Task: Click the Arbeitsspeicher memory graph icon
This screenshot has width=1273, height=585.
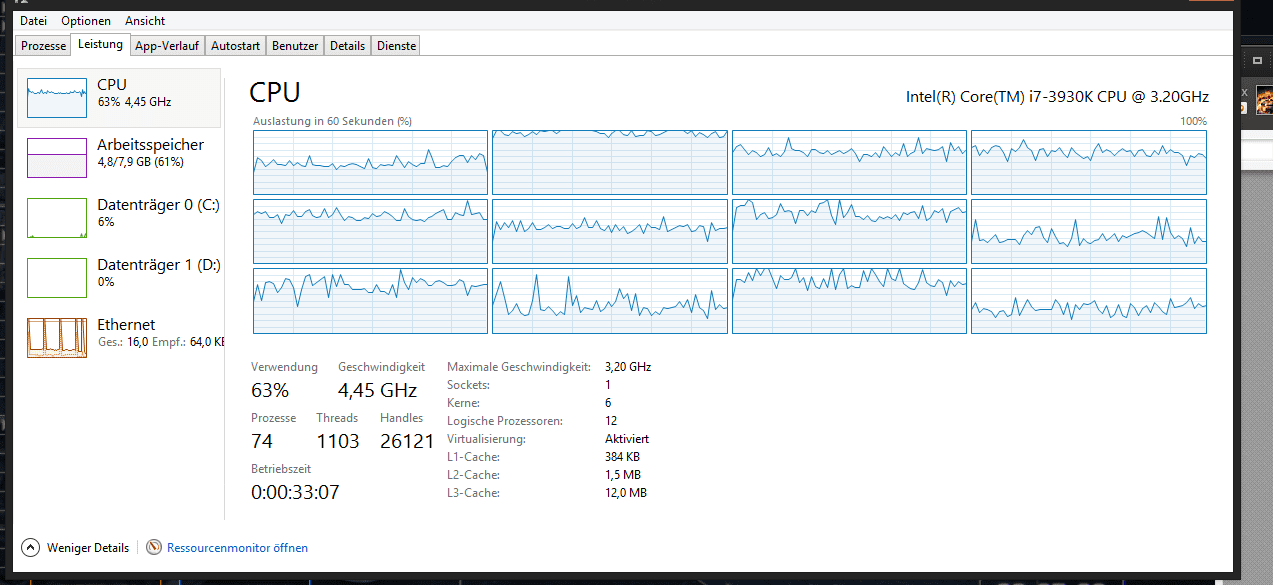Action: pyautogui.click(x=57, y=158)
